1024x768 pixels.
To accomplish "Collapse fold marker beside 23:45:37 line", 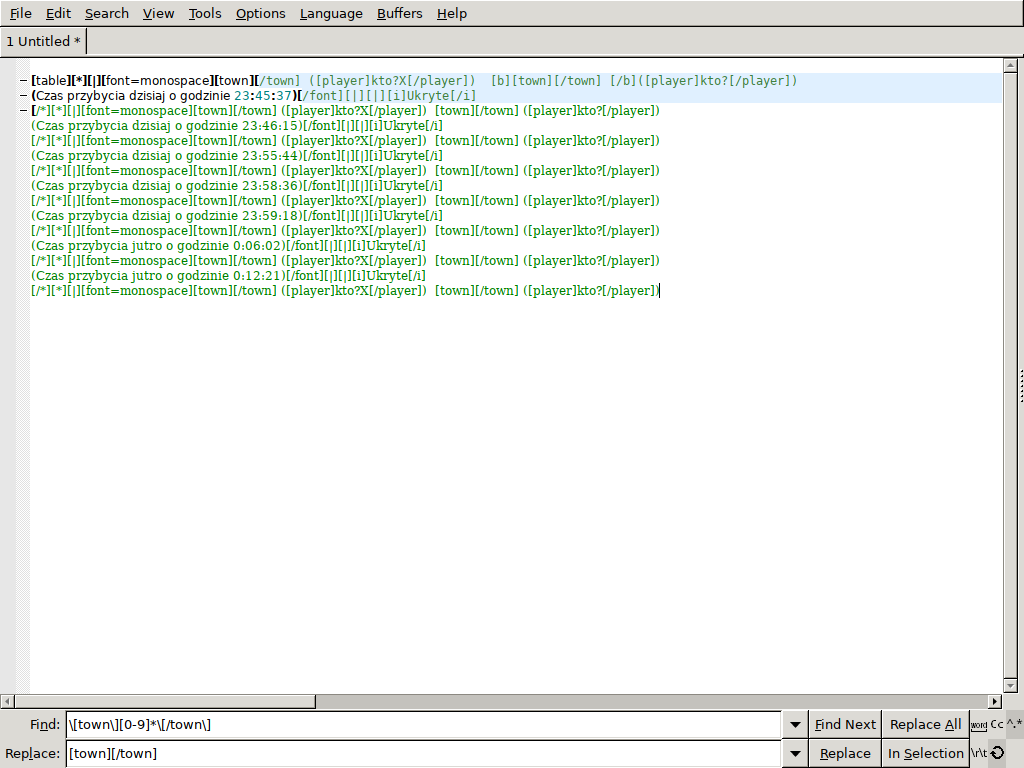I will coord(24,96).
